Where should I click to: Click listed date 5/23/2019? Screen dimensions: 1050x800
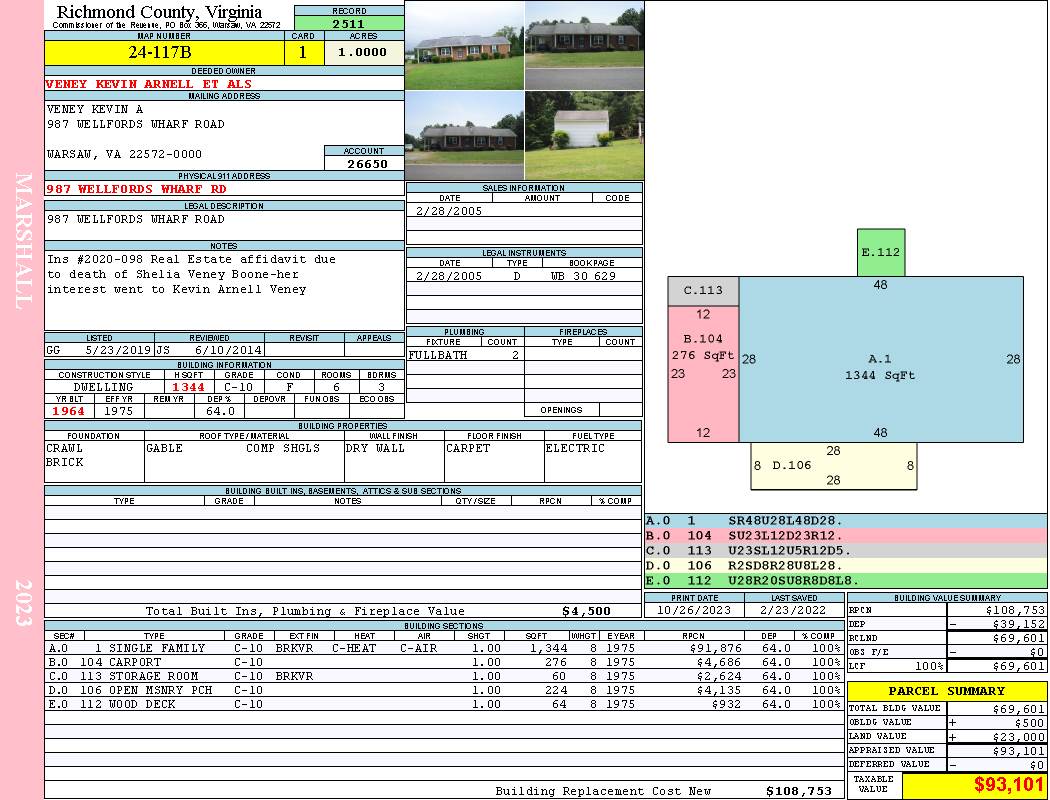(x=118, y=349)
